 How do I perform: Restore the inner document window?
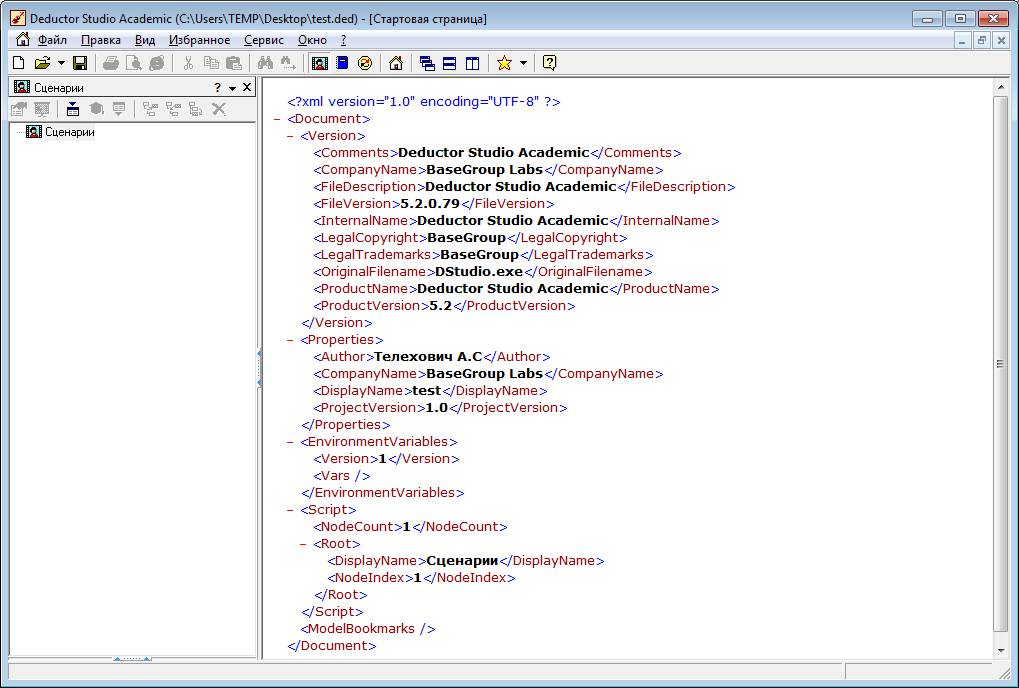pos(982,40)
